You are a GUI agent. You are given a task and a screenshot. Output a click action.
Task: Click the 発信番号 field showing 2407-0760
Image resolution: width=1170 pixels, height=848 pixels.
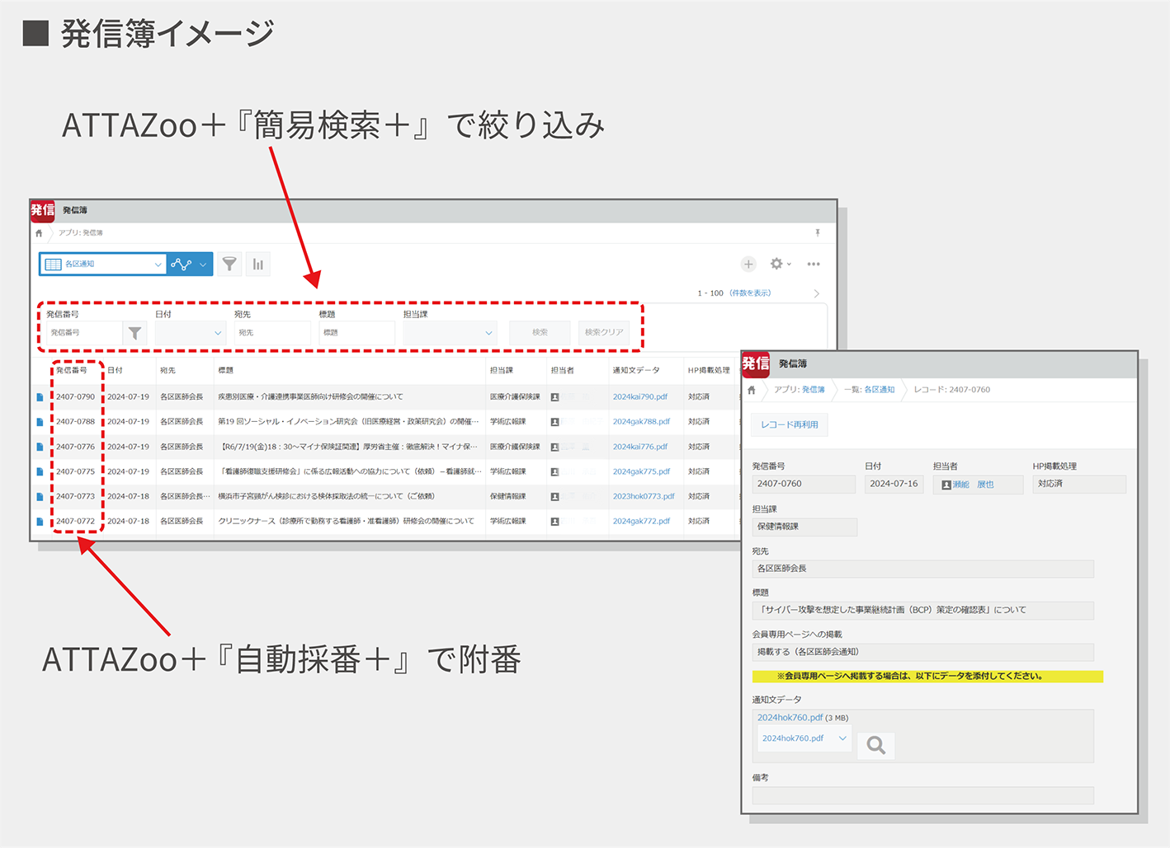804,484
